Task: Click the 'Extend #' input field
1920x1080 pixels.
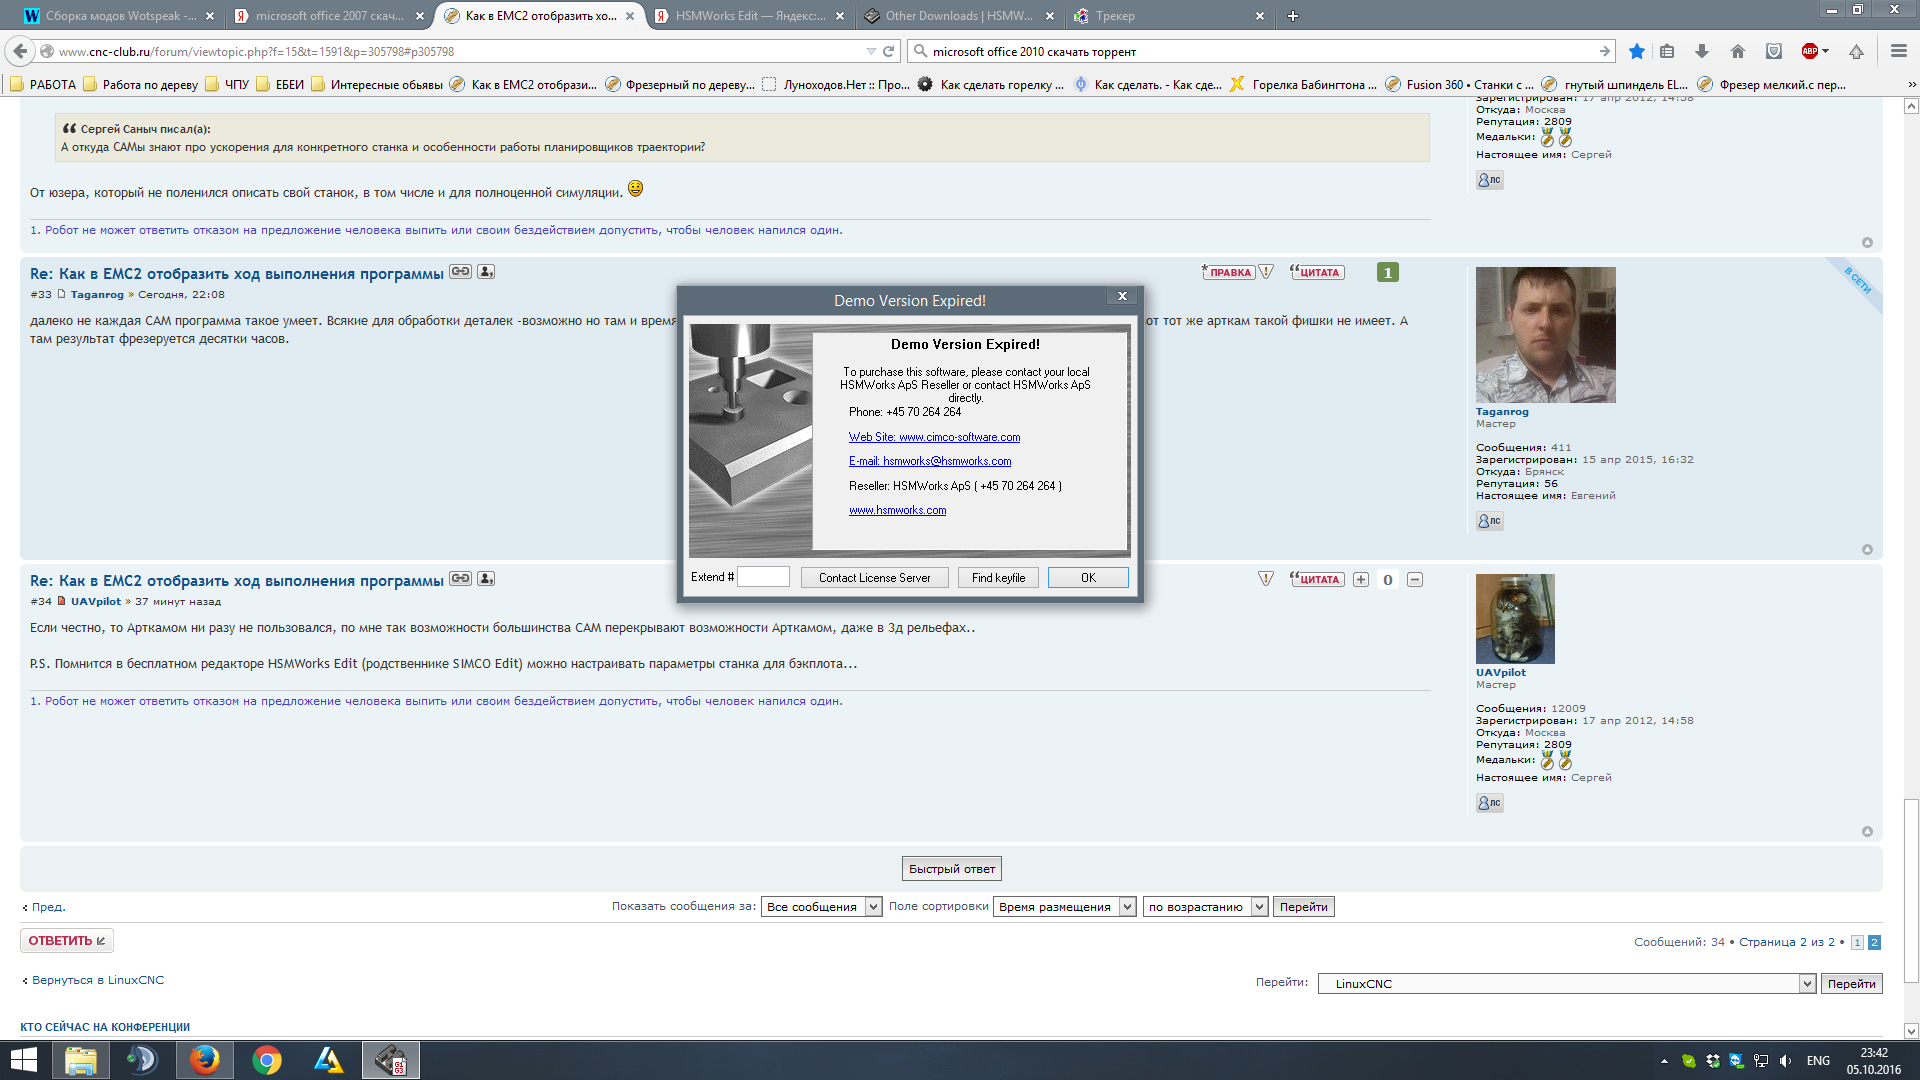Action: point(763,577)
